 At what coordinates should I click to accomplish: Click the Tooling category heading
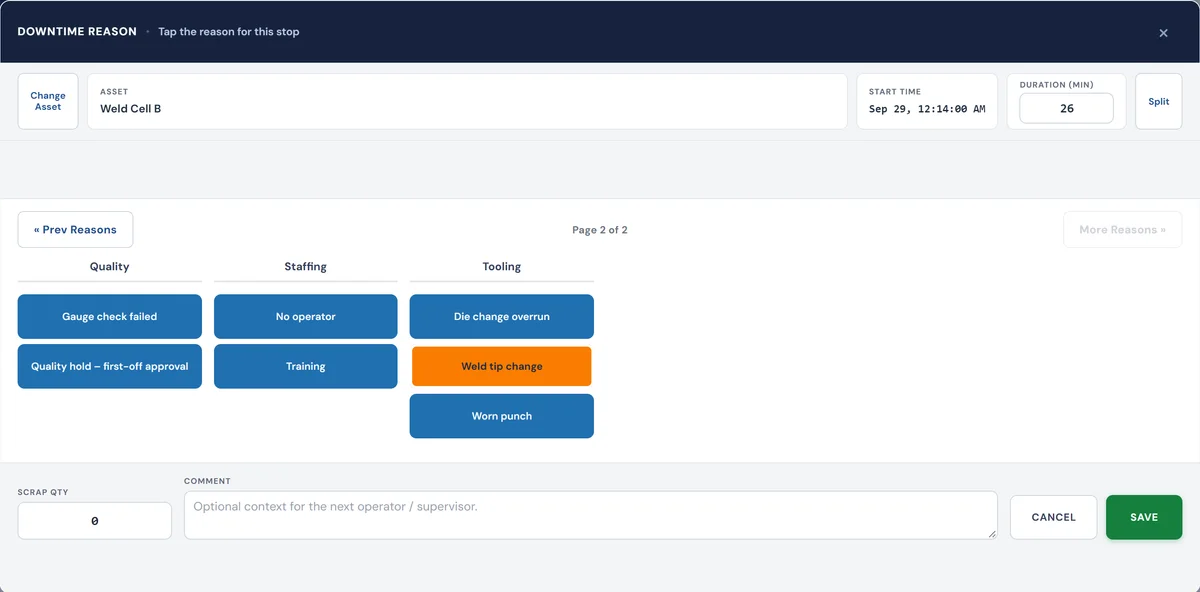pos(502,267)
